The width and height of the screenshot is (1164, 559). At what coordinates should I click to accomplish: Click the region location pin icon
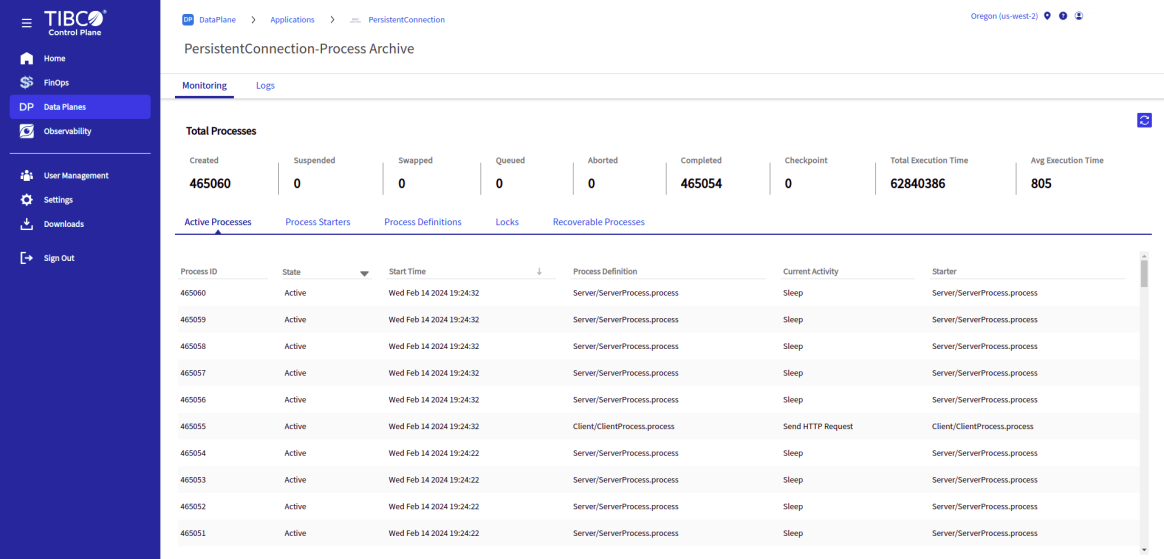pyautogui.click(x=1047, y=16)
